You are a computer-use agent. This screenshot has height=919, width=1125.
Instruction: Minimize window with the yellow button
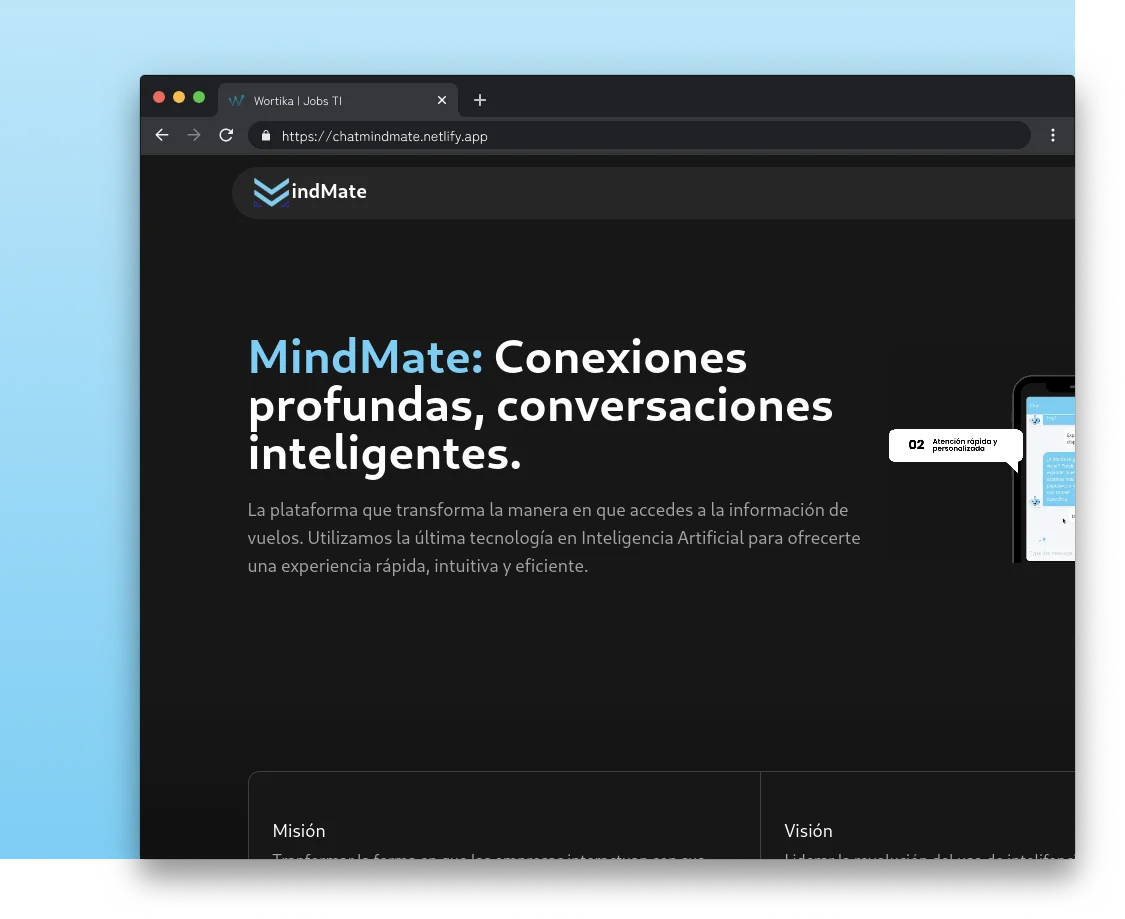(179, 97)
